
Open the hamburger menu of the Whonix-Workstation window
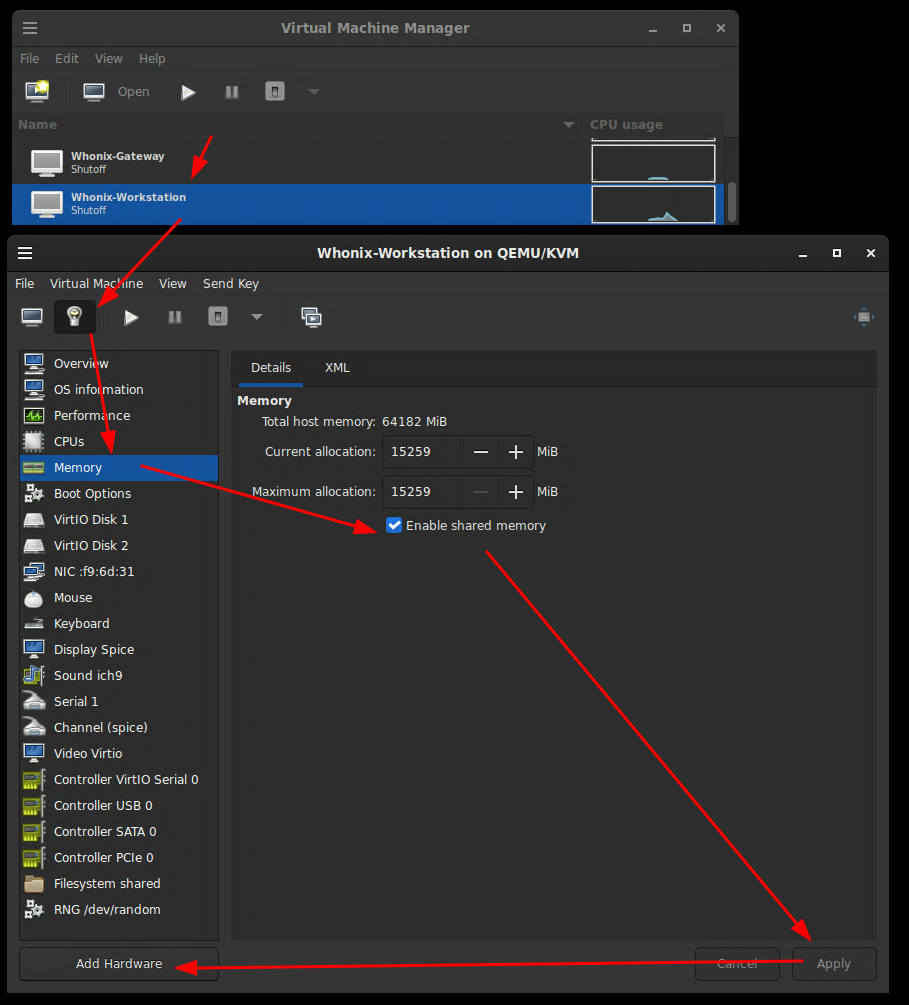[25, 253]
